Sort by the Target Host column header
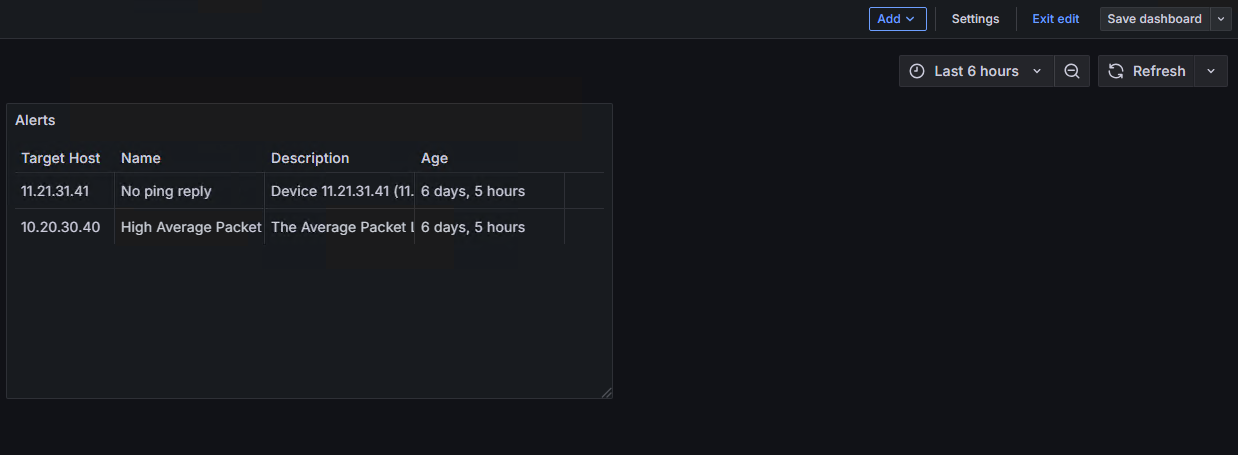Screen dimensions: 1238x455 point(61,158)
